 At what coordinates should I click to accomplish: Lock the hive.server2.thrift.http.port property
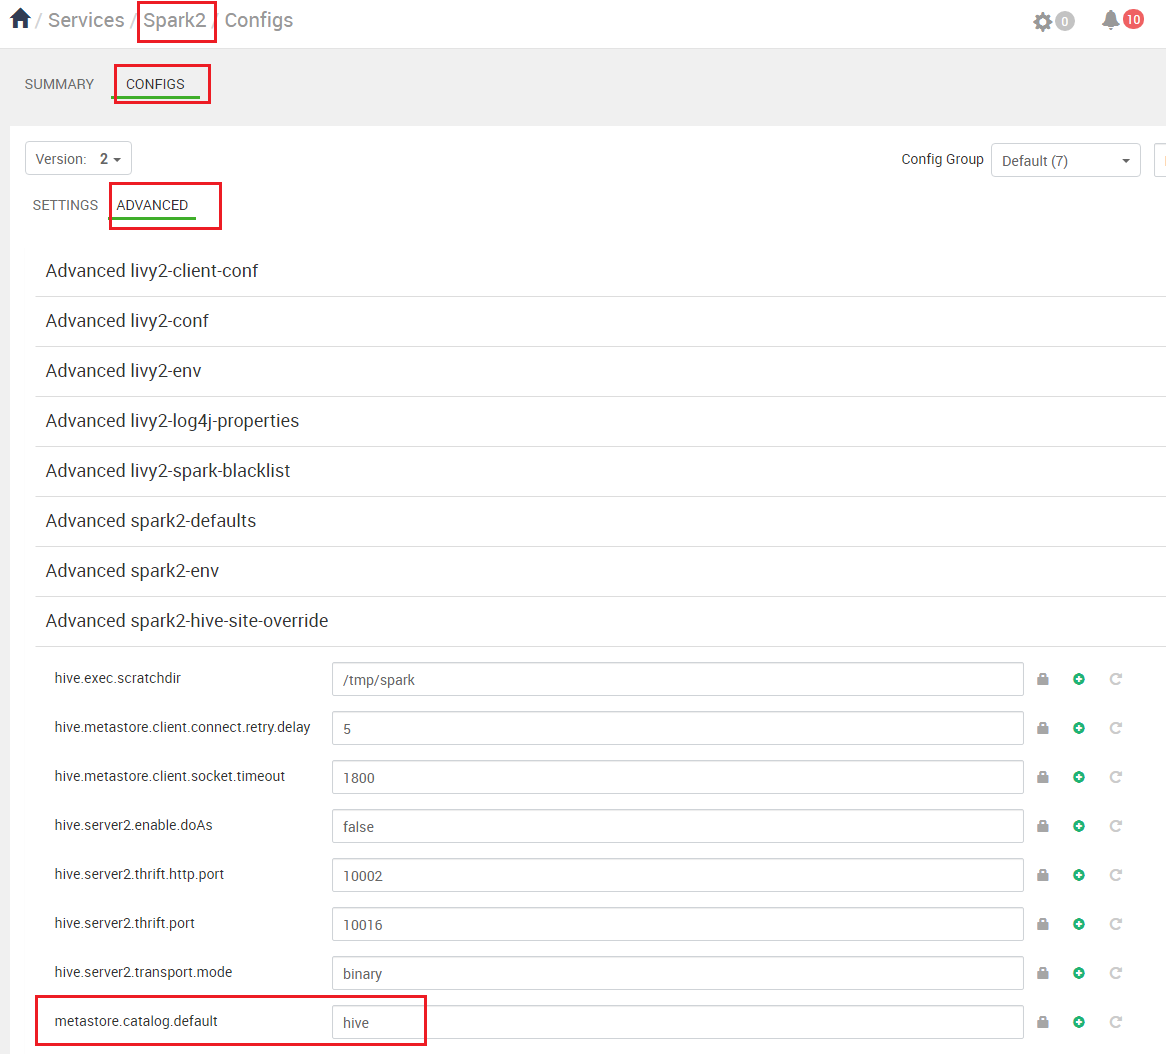tap(1043, 875)
